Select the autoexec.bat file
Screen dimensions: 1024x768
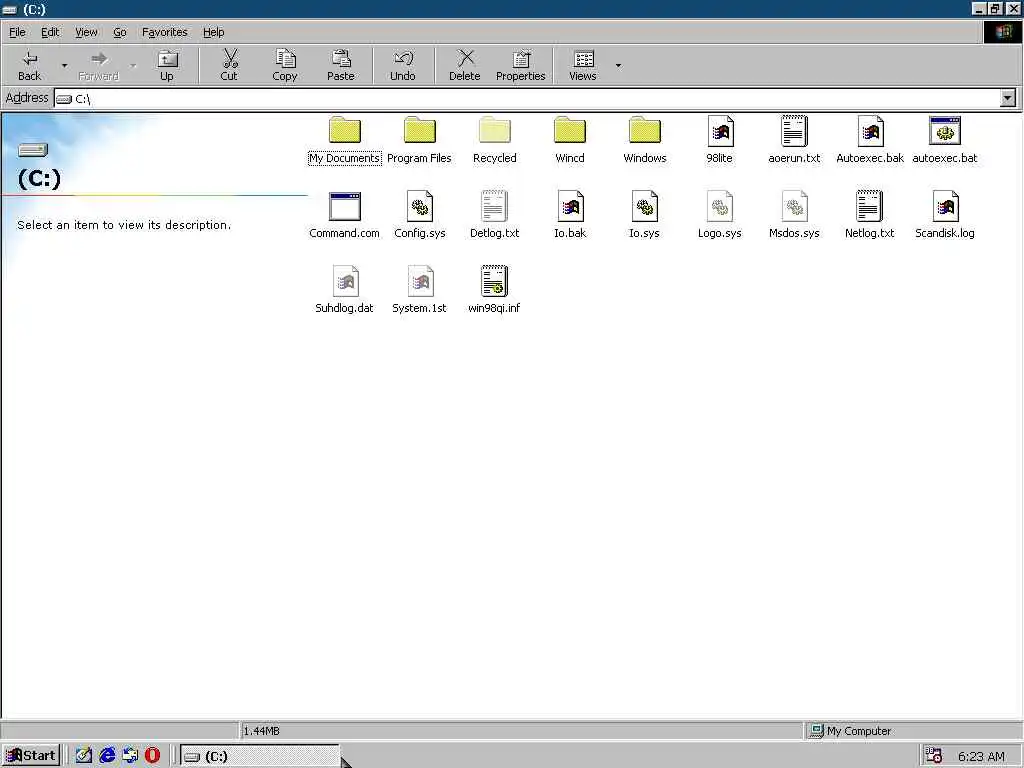(944, 140)
